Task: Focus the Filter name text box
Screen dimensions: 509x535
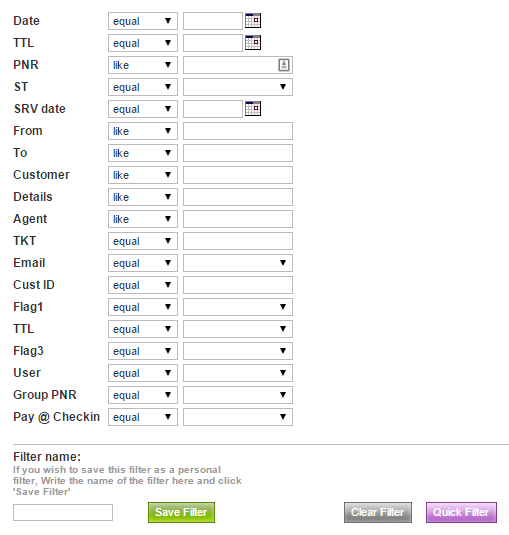Action: [63, 512]
